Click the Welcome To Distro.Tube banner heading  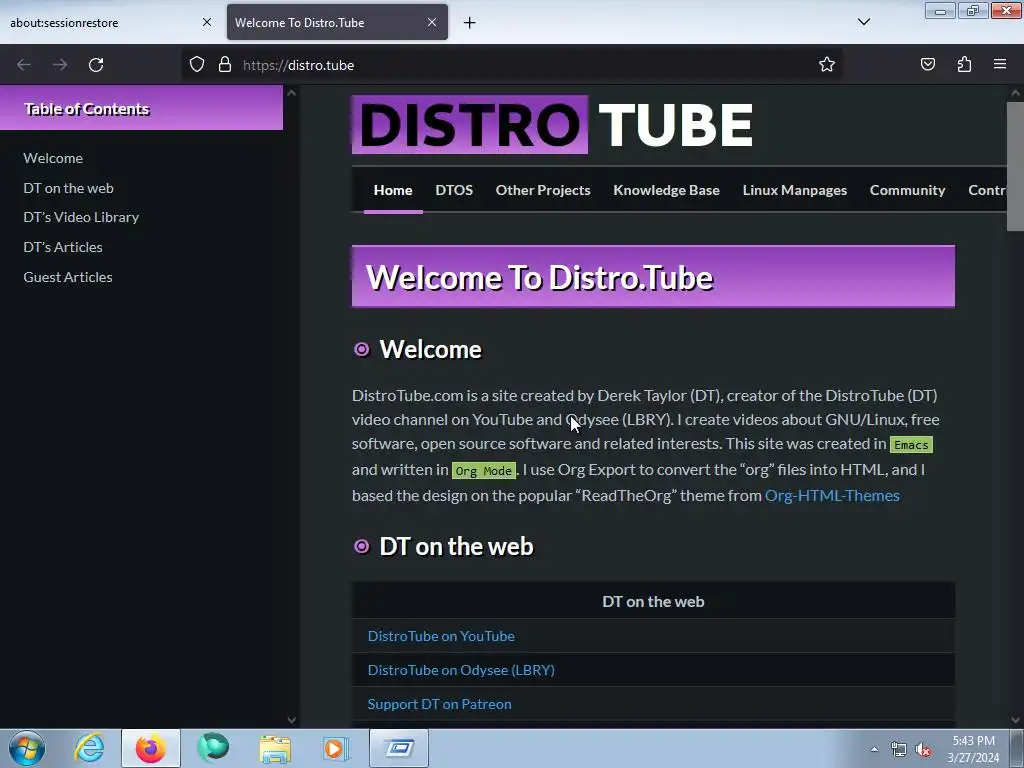tap(653, 276)
